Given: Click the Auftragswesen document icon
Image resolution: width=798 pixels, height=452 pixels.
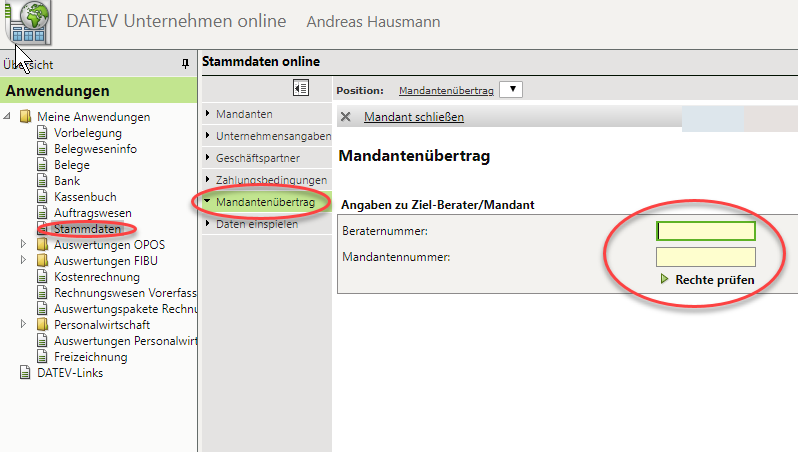Looking at the screenshot, I should click(42, 213).
